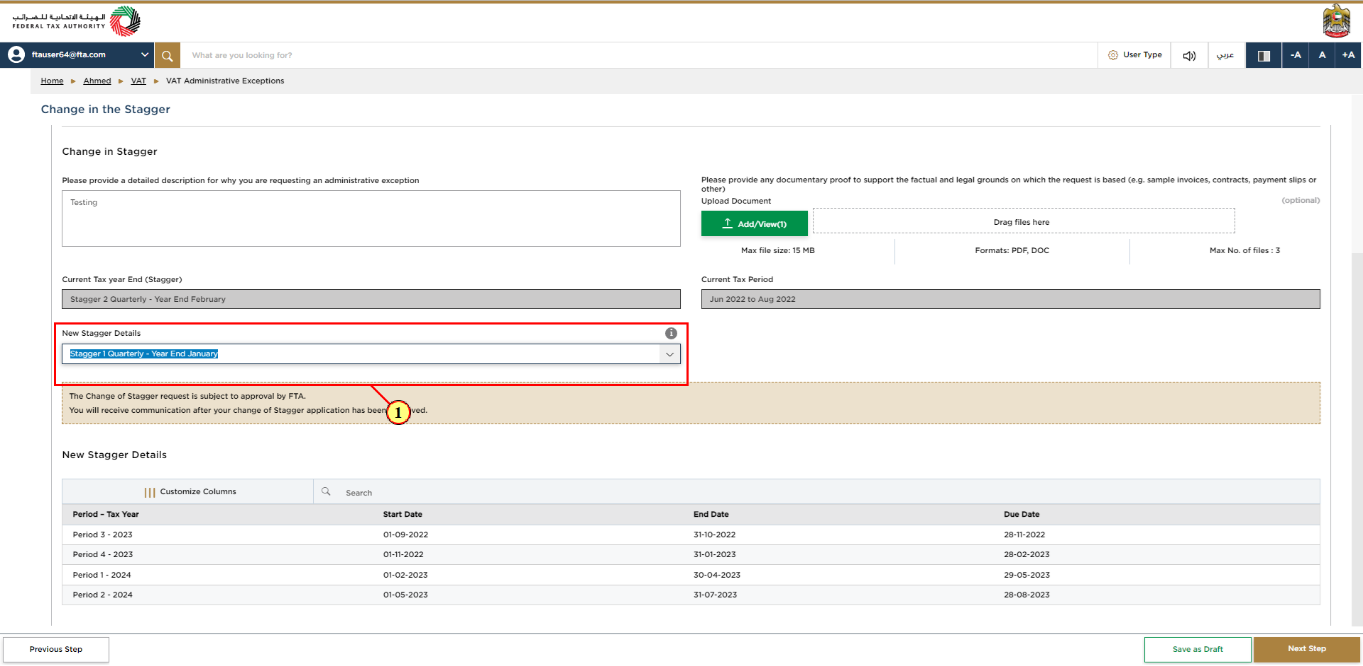
Task: Click end date 31-01-2023
Action: point(715,554)
